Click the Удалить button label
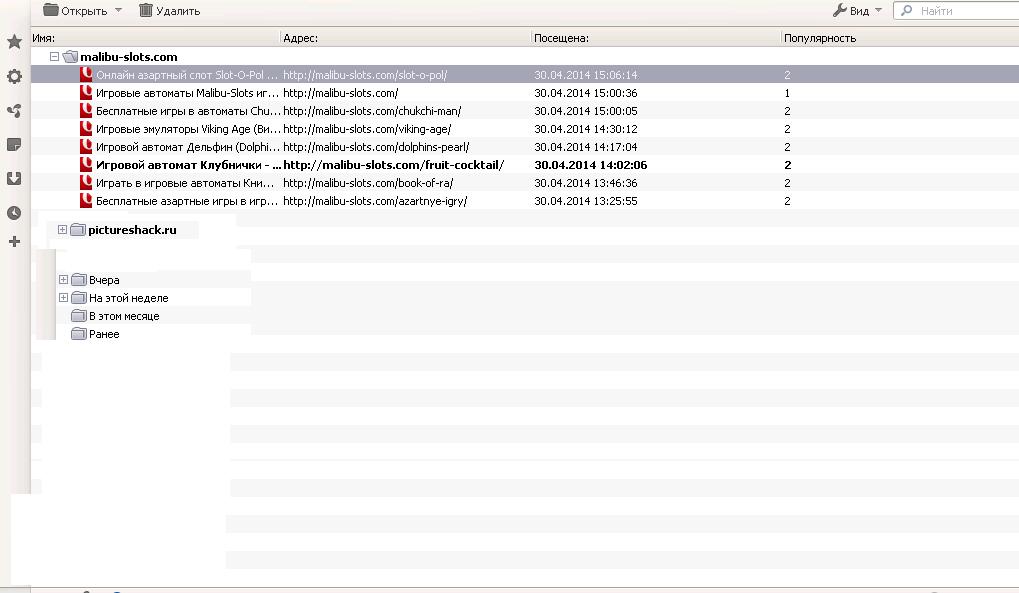 pos(178,11)
